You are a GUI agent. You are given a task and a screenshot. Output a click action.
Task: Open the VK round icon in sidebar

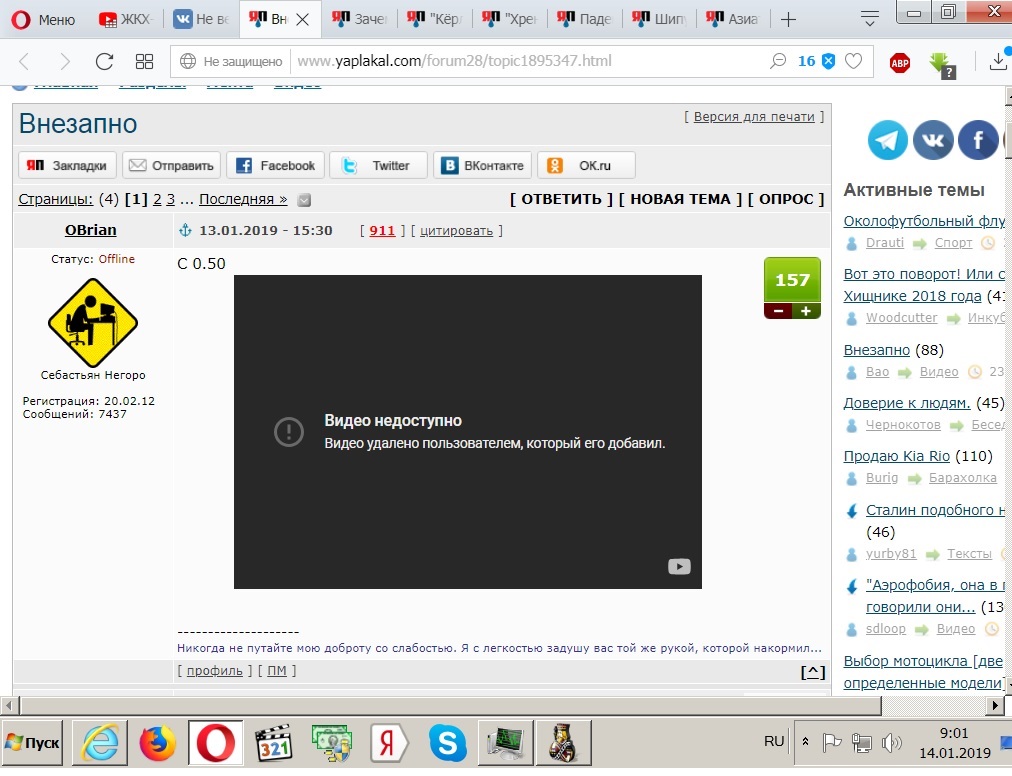pos(933,139)
